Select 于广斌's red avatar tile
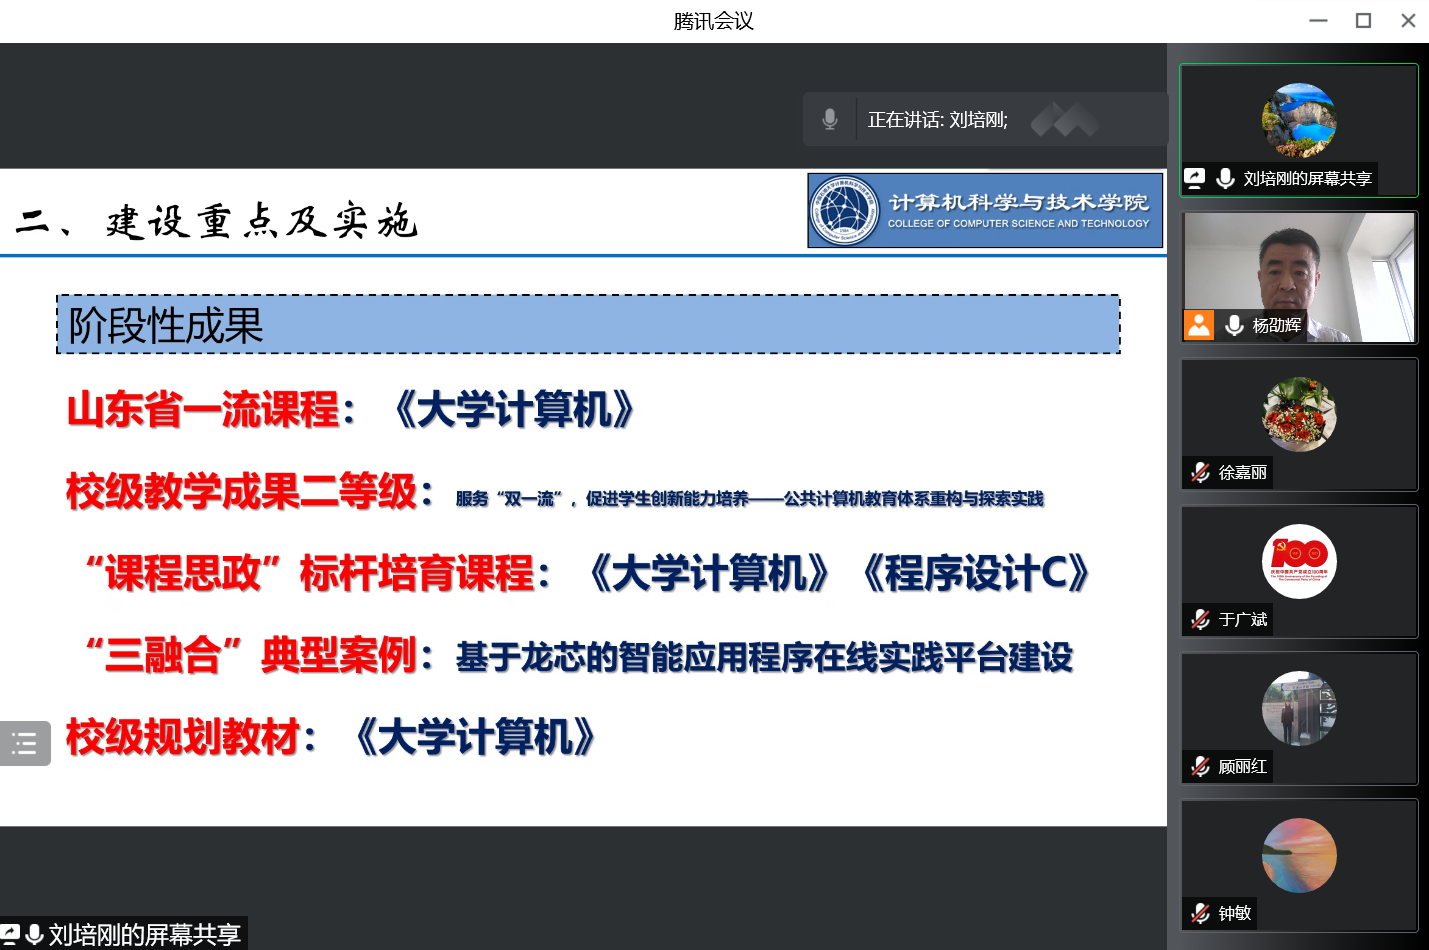The height and width of the screenshot is (950, 1429). coord(1299,561)
